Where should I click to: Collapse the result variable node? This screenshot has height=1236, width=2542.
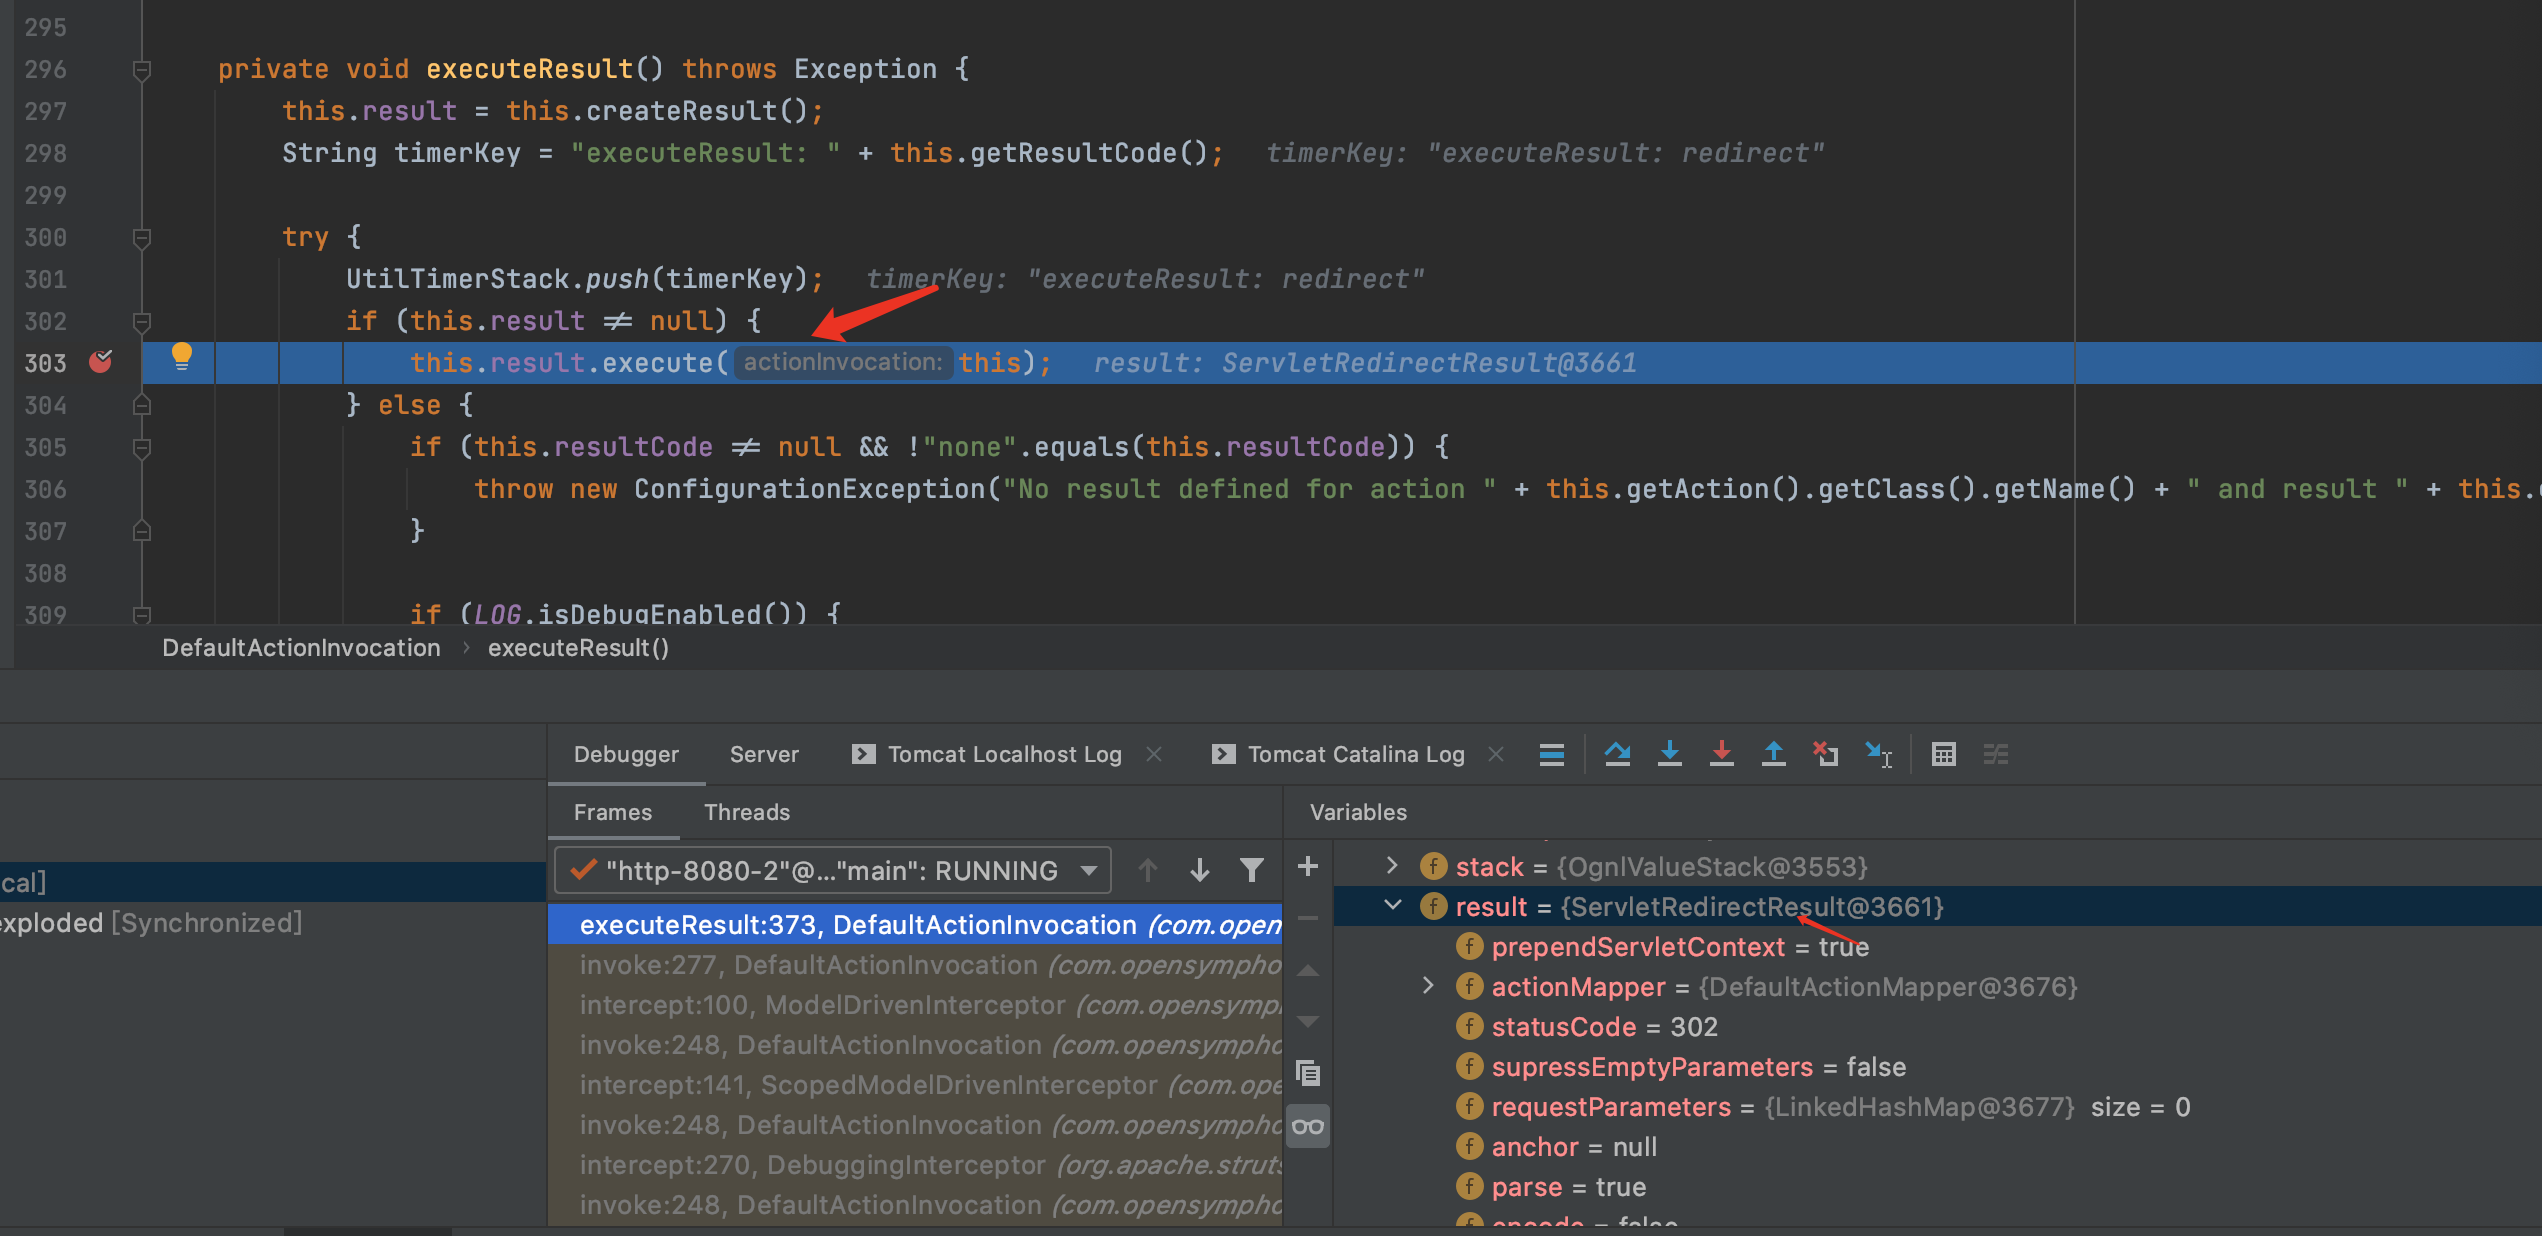tap(1391, 905)
